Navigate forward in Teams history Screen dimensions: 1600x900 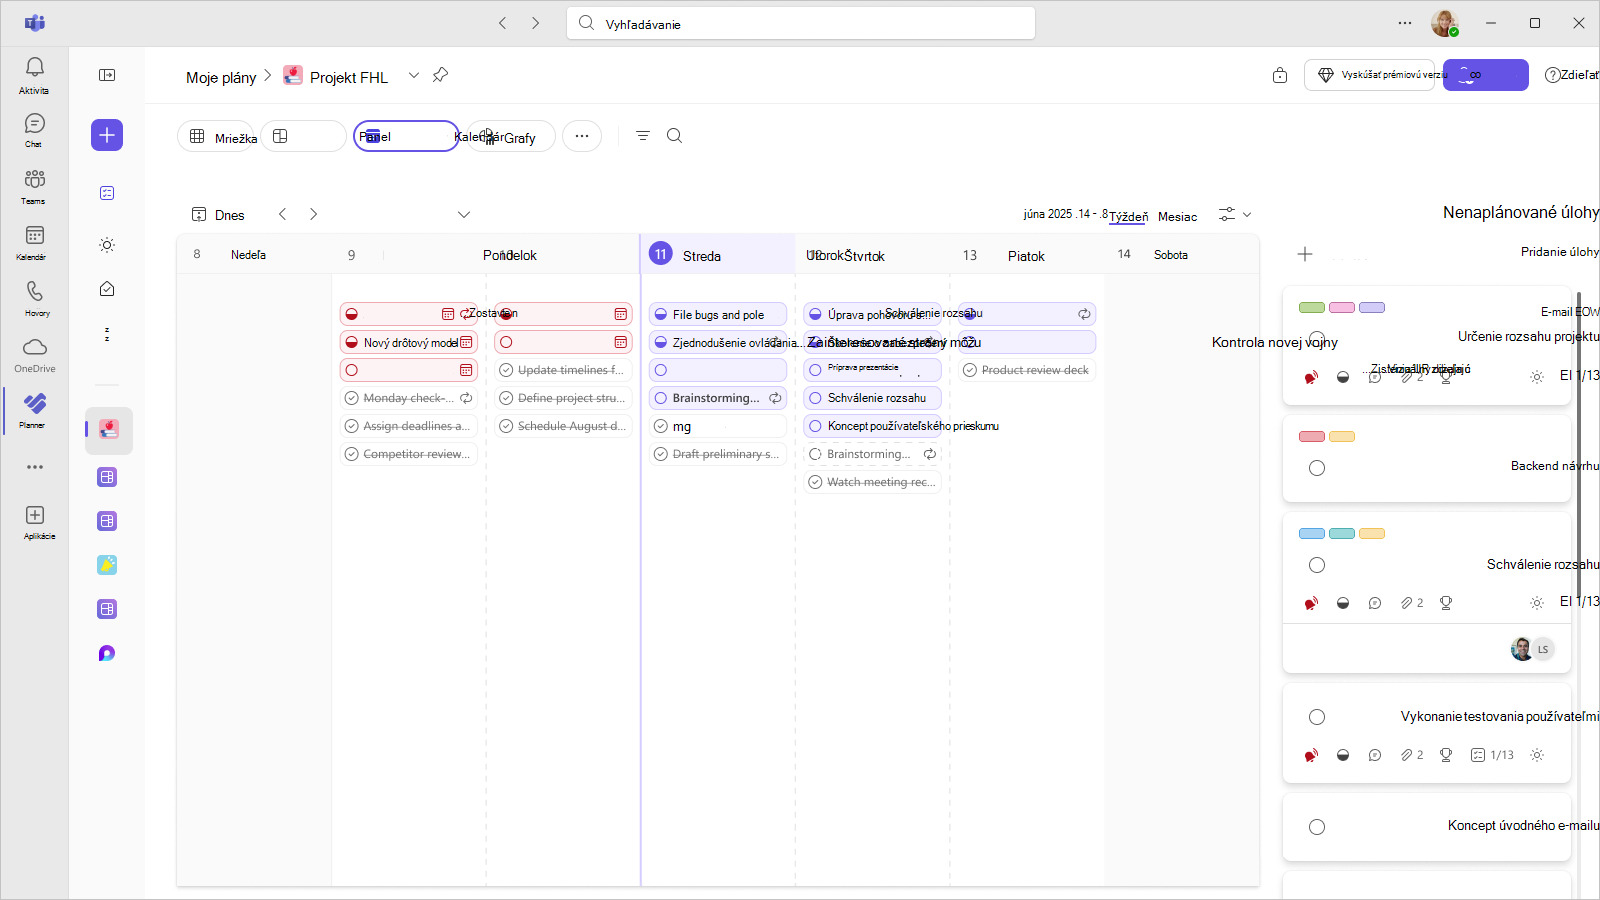[536, 23]
